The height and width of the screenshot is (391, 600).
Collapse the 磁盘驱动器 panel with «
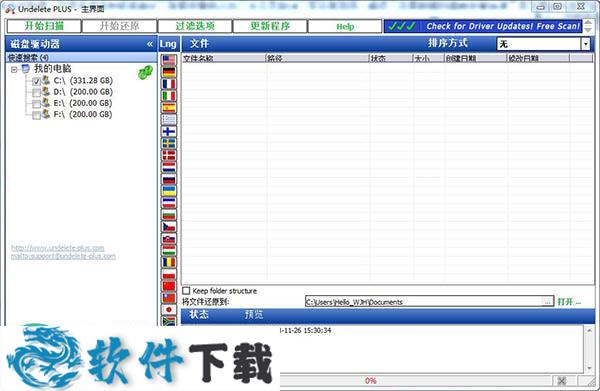pyautogui.click(x=150, y=44)
